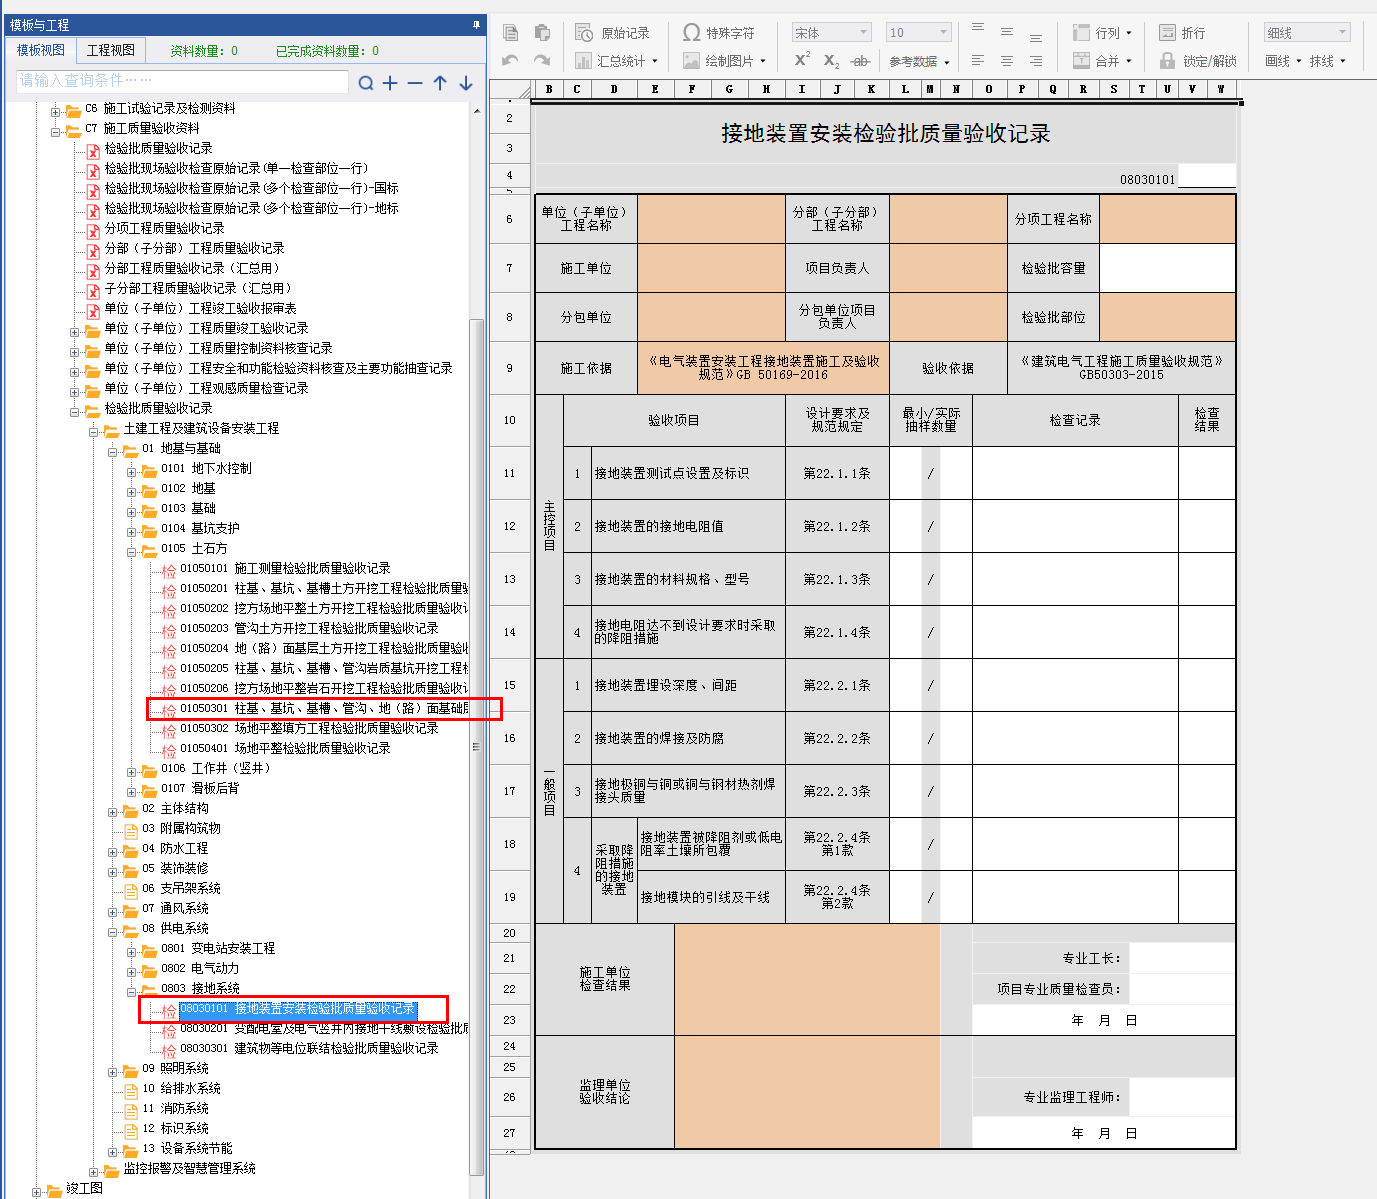Select 01050401 场地平整检验批质量验收记录
The height and width of the screenshot is (1199, 1377).
[285, 748]
